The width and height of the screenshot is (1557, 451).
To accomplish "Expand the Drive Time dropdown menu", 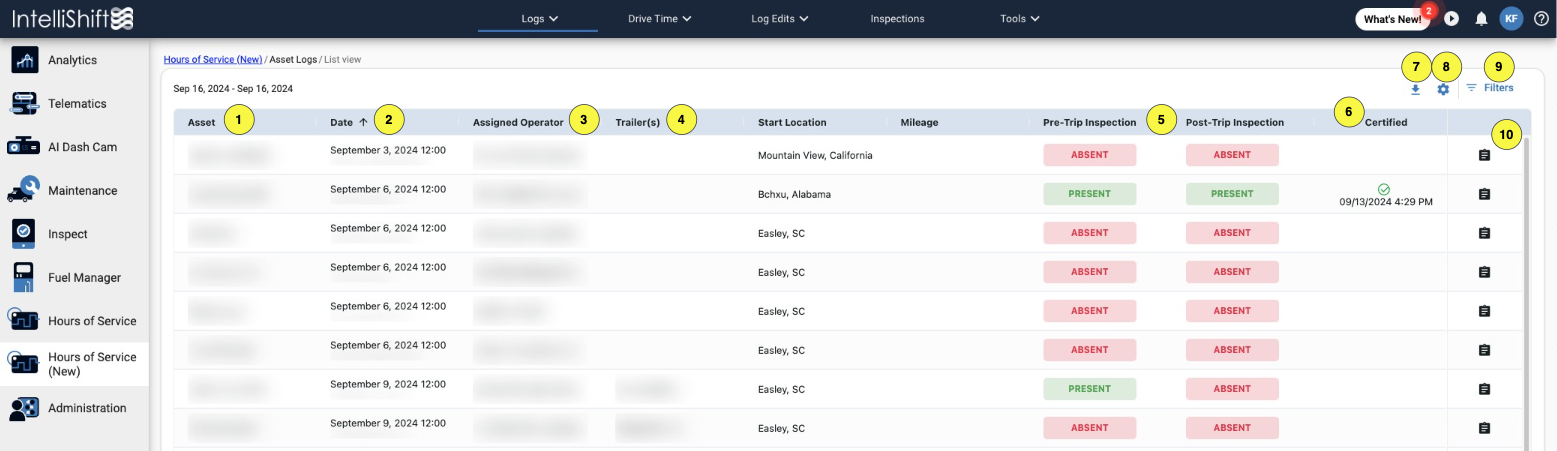I will pyautogui.click(x=659, y=18).
